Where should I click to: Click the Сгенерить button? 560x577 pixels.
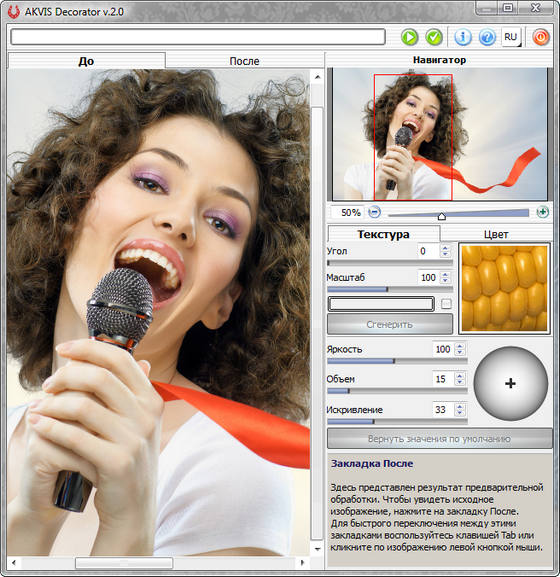390,324
